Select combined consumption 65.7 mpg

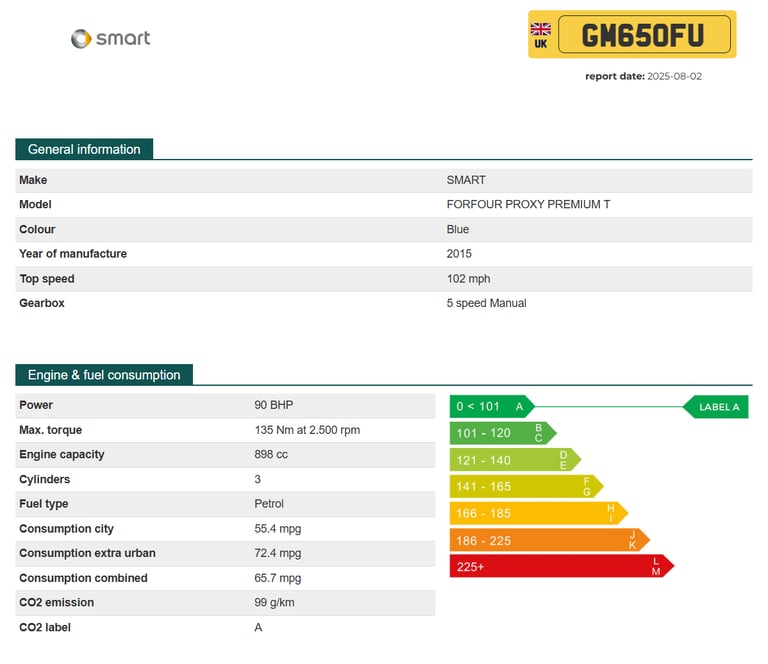click(x=278, y=579)
